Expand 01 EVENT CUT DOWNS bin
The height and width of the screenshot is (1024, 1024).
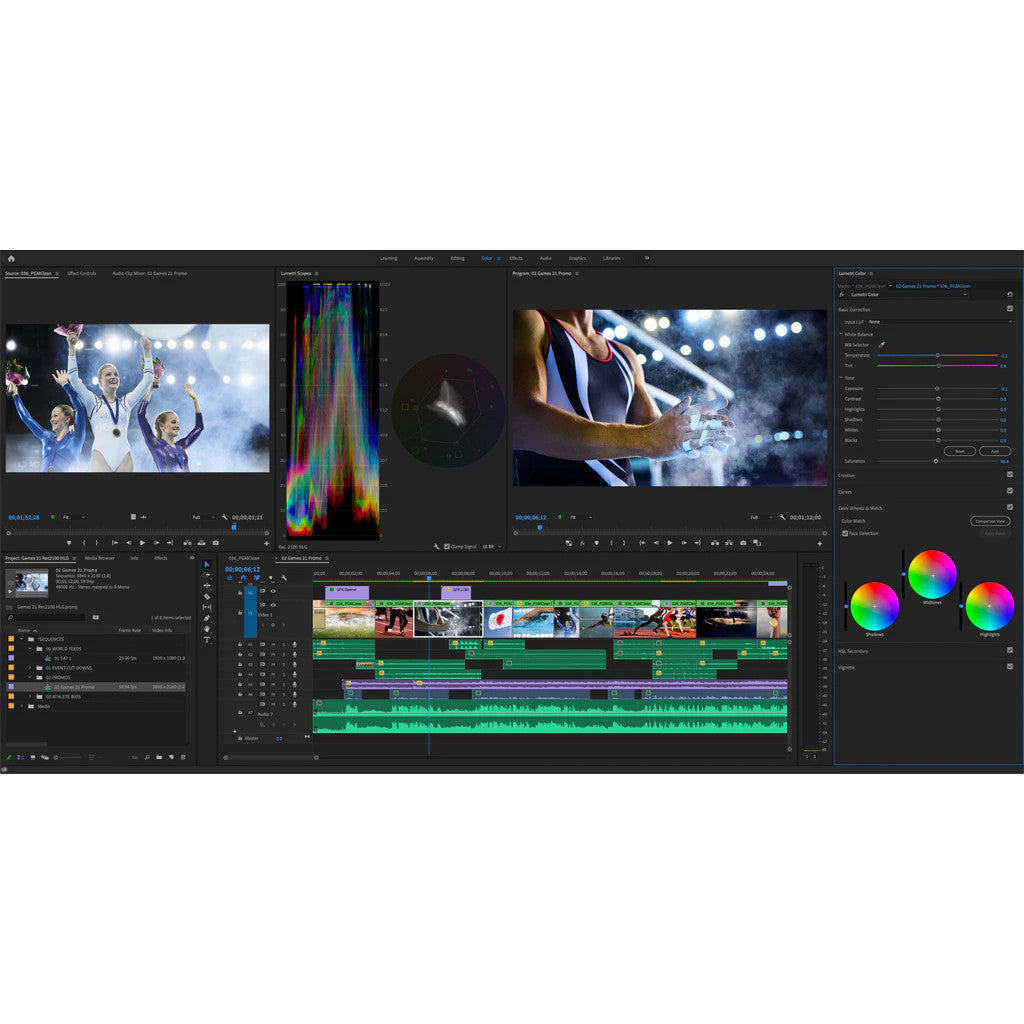coord(30,668)
